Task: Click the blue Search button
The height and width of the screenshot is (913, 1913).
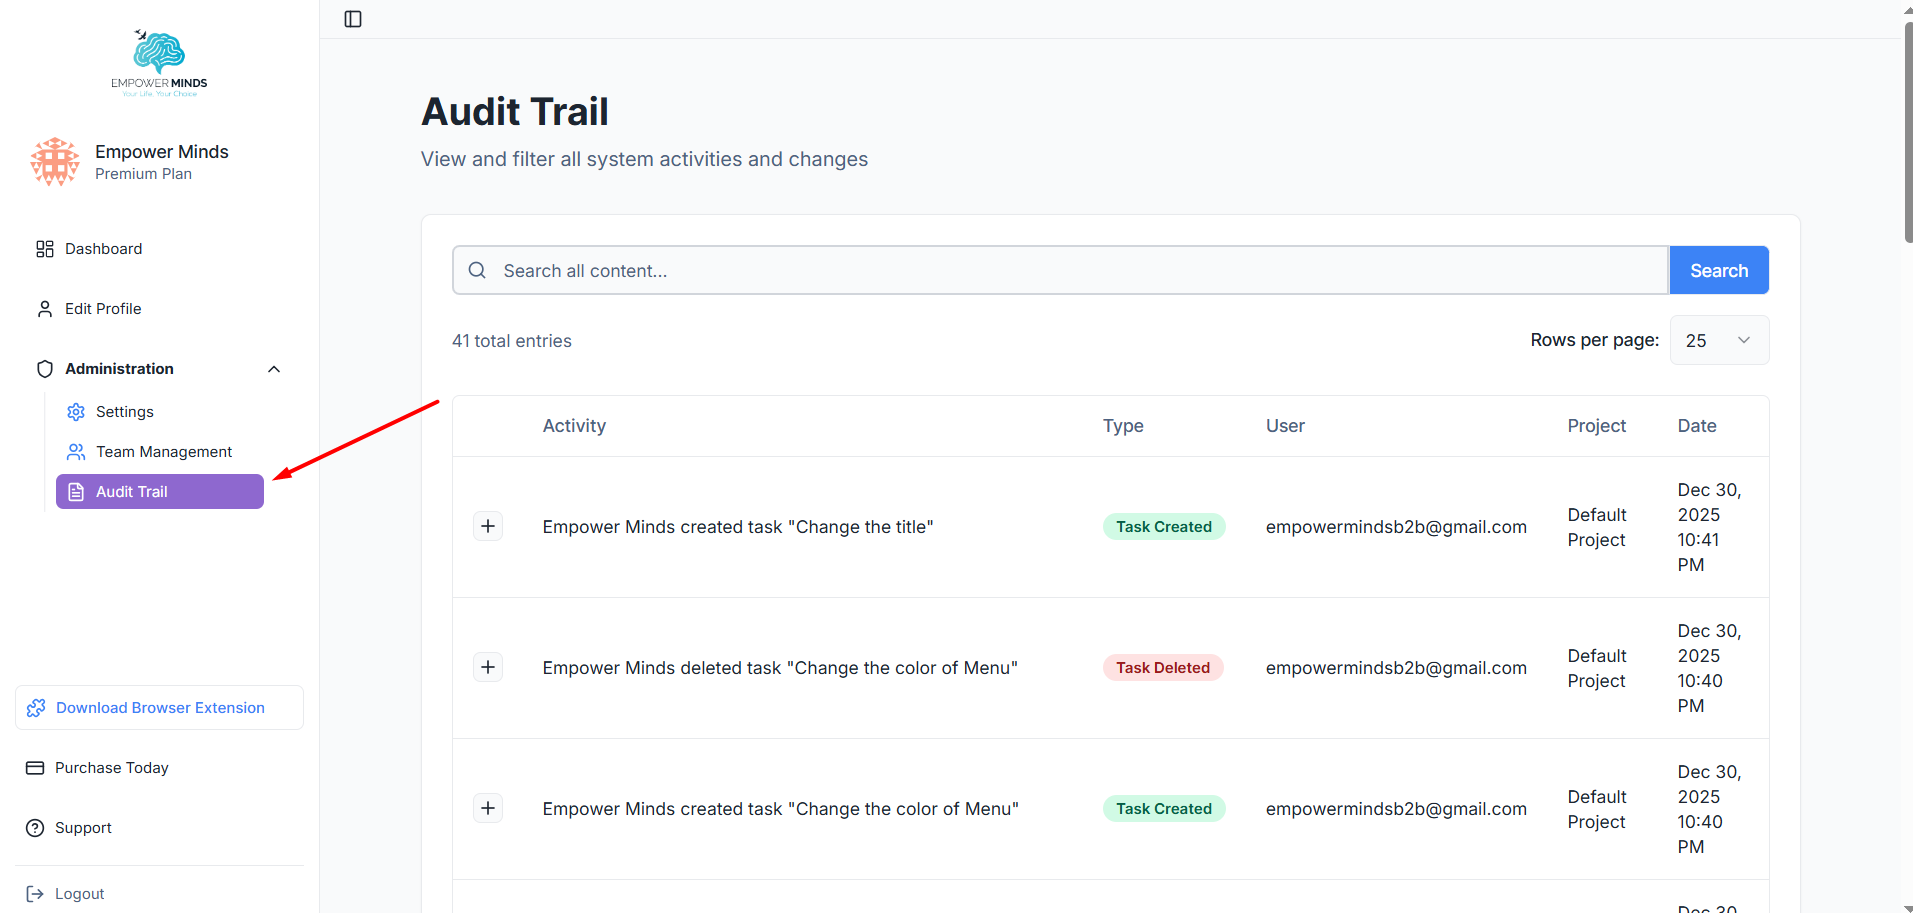Action: click(1719, 270)
